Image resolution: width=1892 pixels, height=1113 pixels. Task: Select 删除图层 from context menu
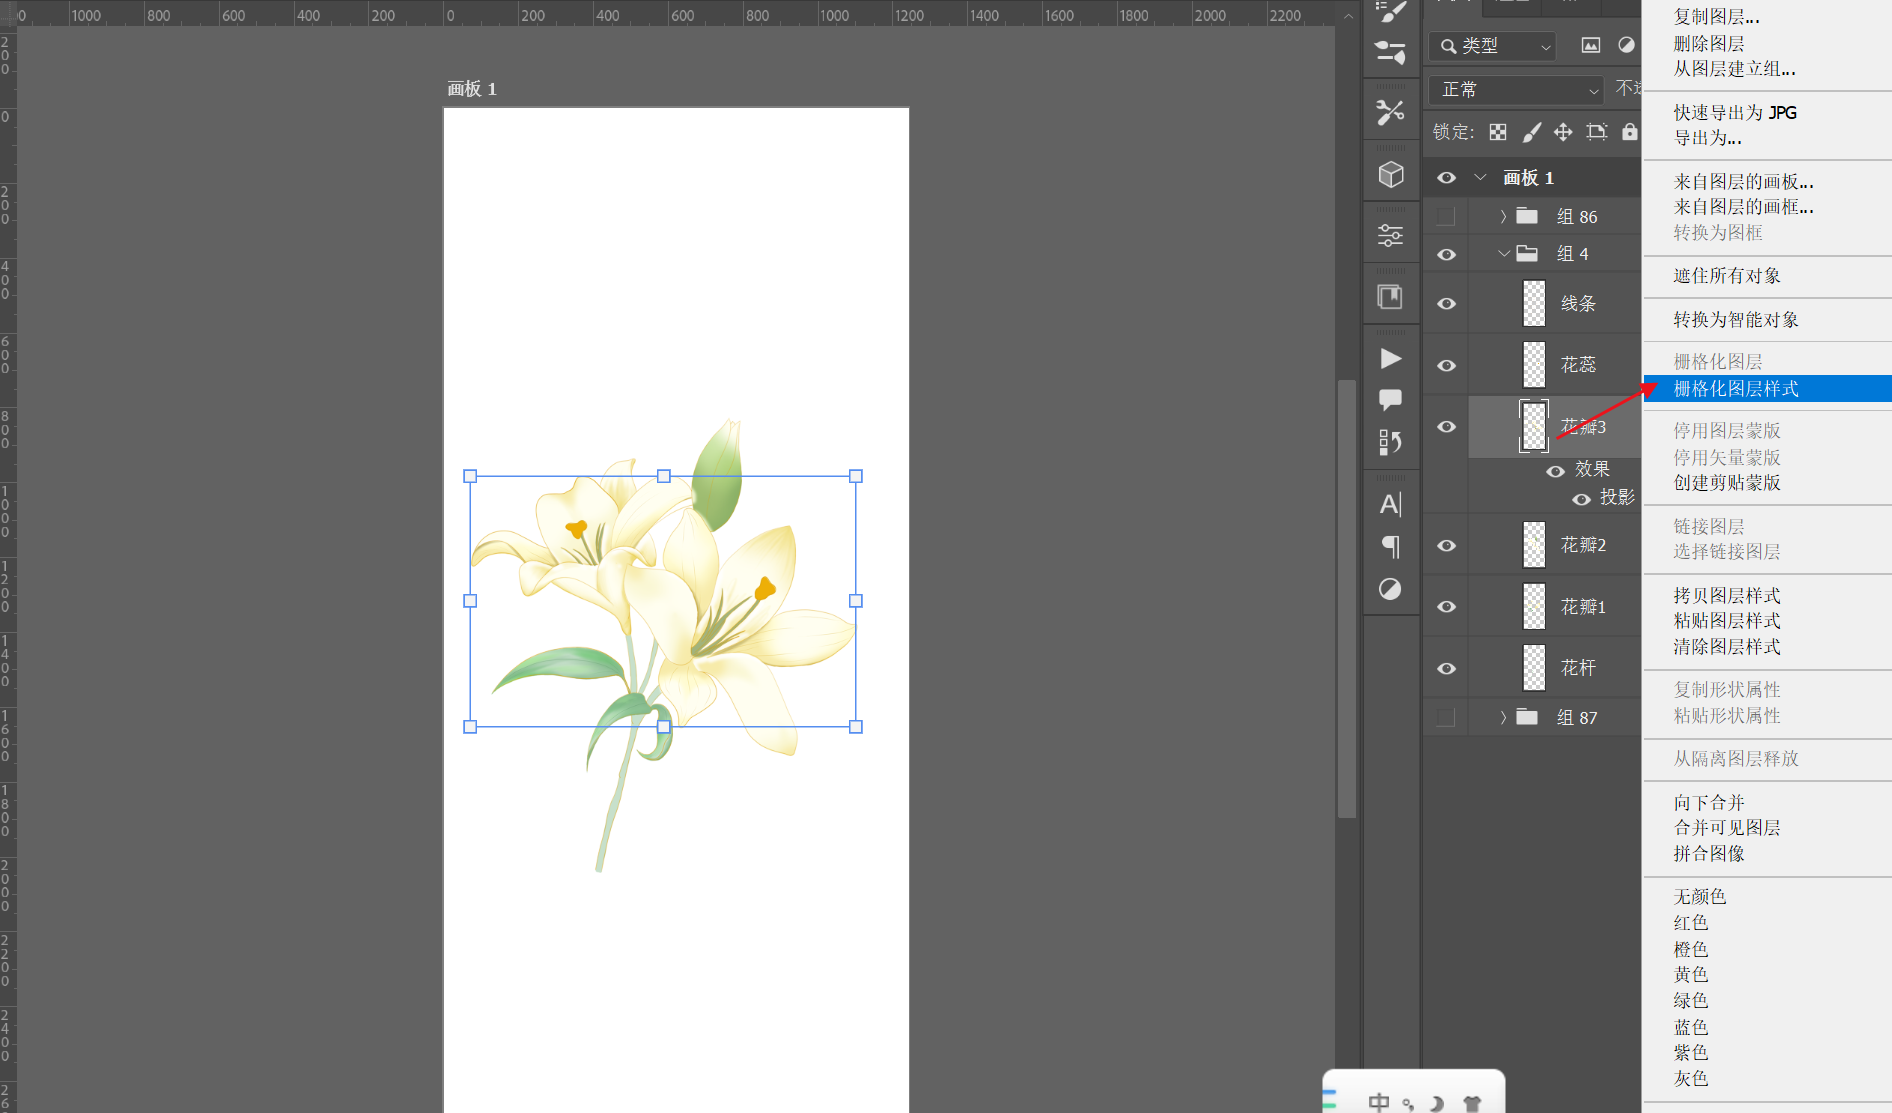click(1709, 44)
